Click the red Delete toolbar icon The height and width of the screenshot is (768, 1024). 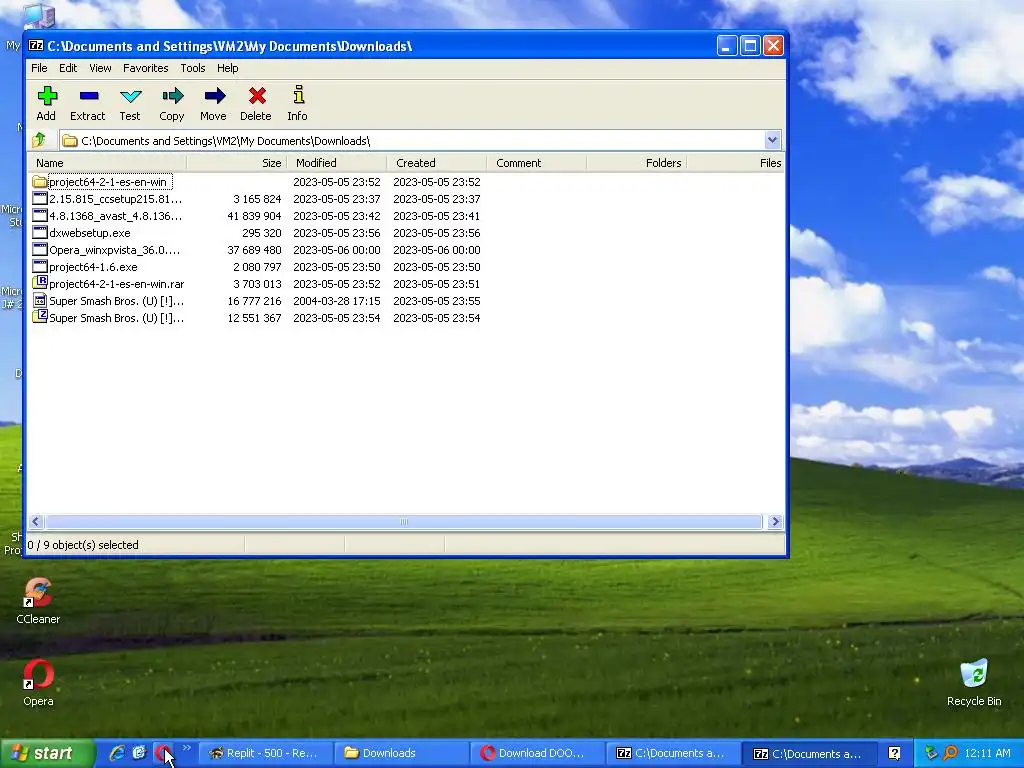pyautogui.click(x=257, y=96)
